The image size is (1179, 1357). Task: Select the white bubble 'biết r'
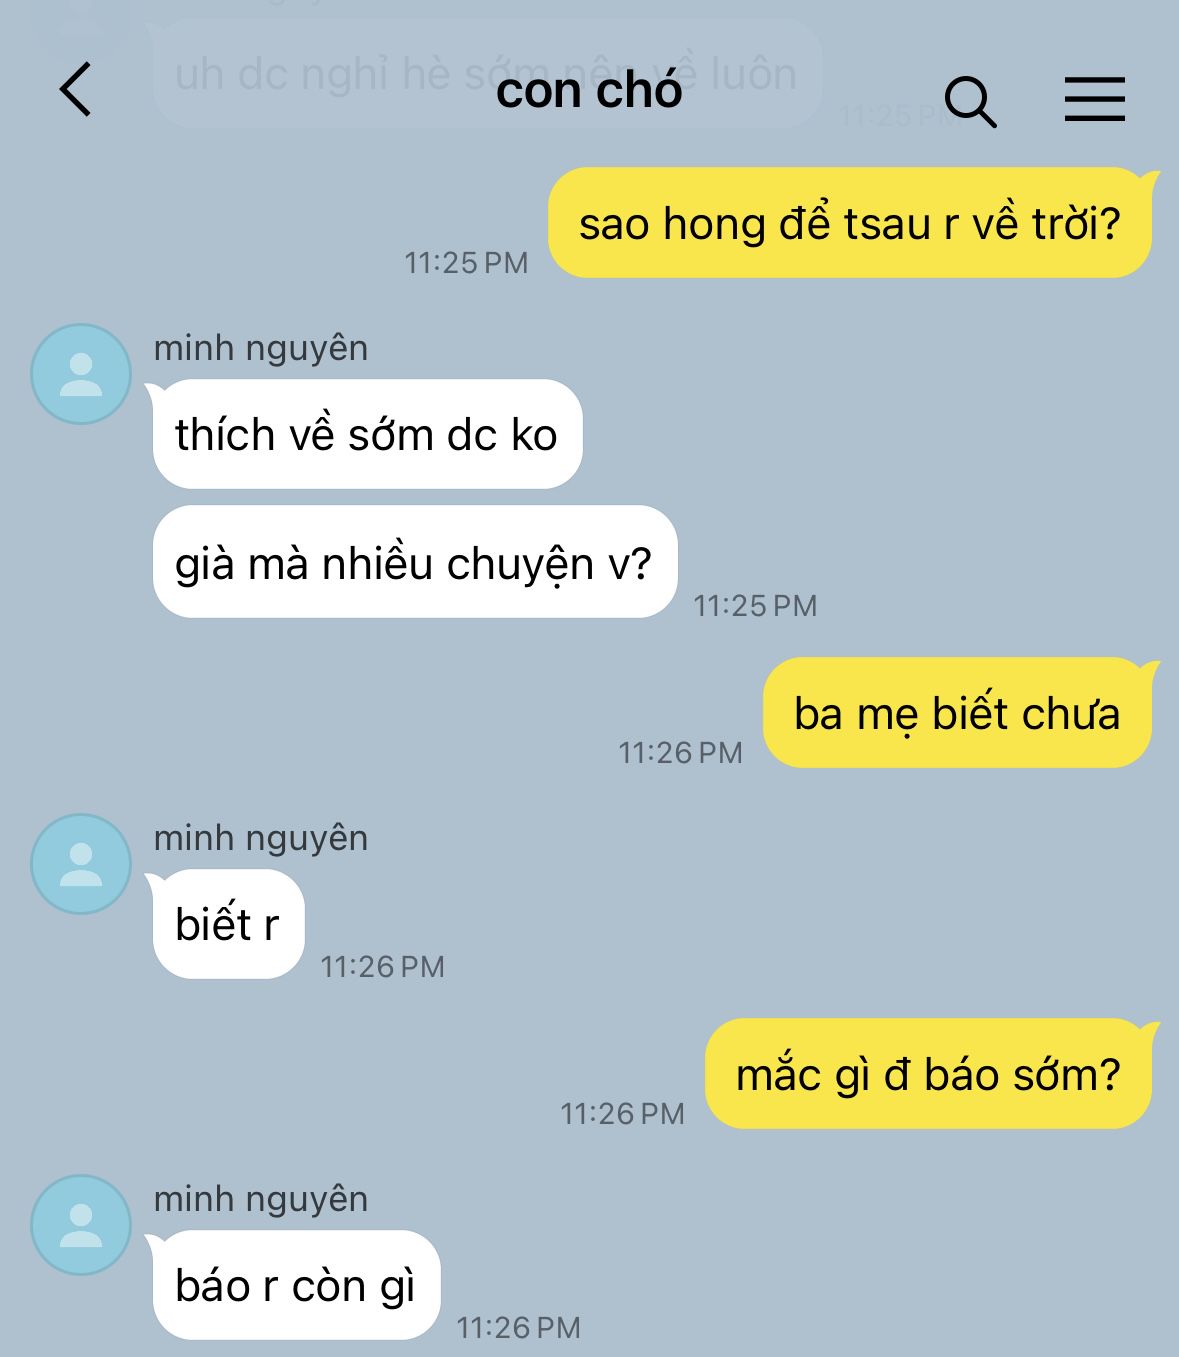click(228, 924)
